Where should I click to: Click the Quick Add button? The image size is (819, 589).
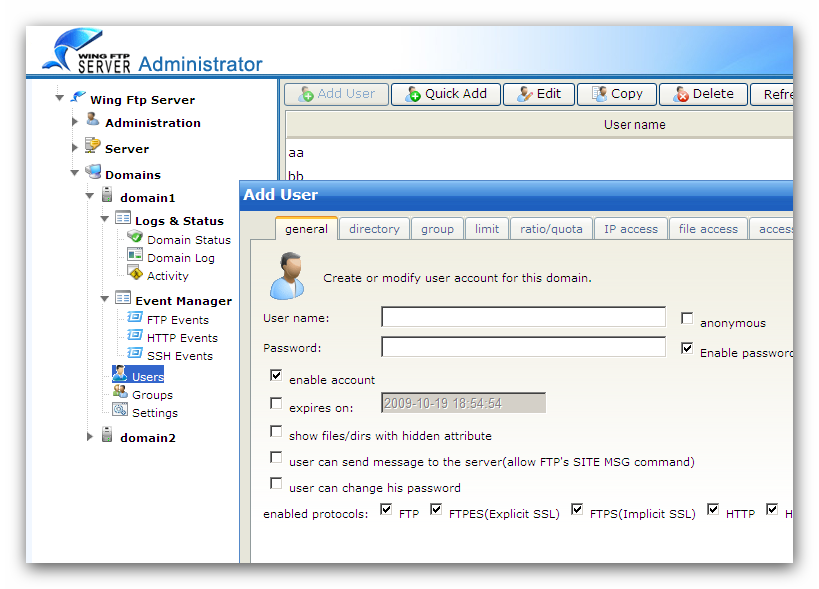[x=446, y=95]
